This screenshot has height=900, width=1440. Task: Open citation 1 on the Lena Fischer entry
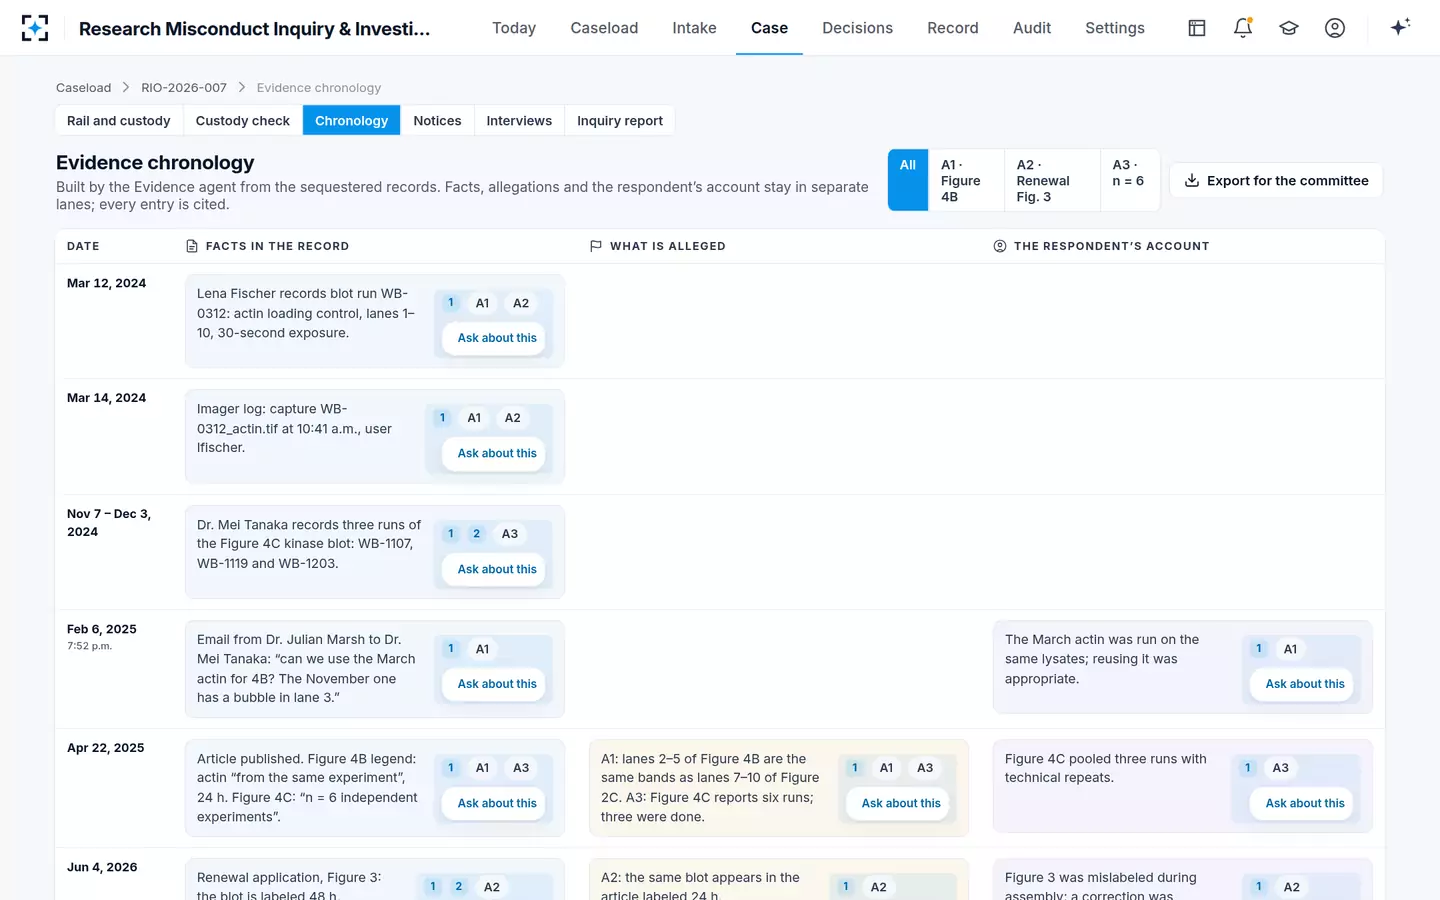coord(451,303)
